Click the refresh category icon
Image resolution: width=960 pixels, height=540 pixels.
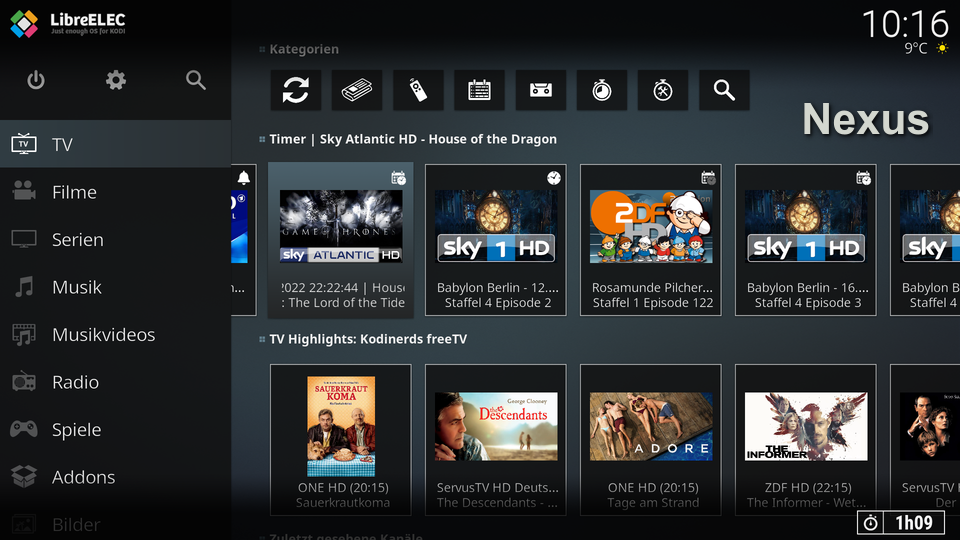pos(296,90)
